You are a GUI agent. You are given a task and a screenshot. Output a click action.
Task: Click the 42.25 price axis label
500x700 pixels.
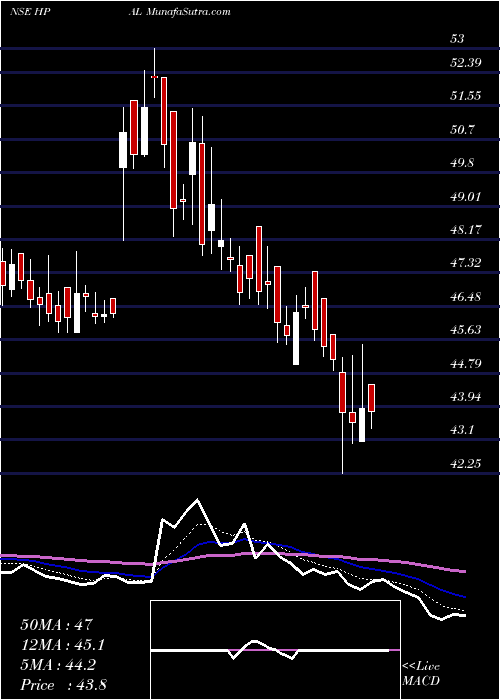465,463
